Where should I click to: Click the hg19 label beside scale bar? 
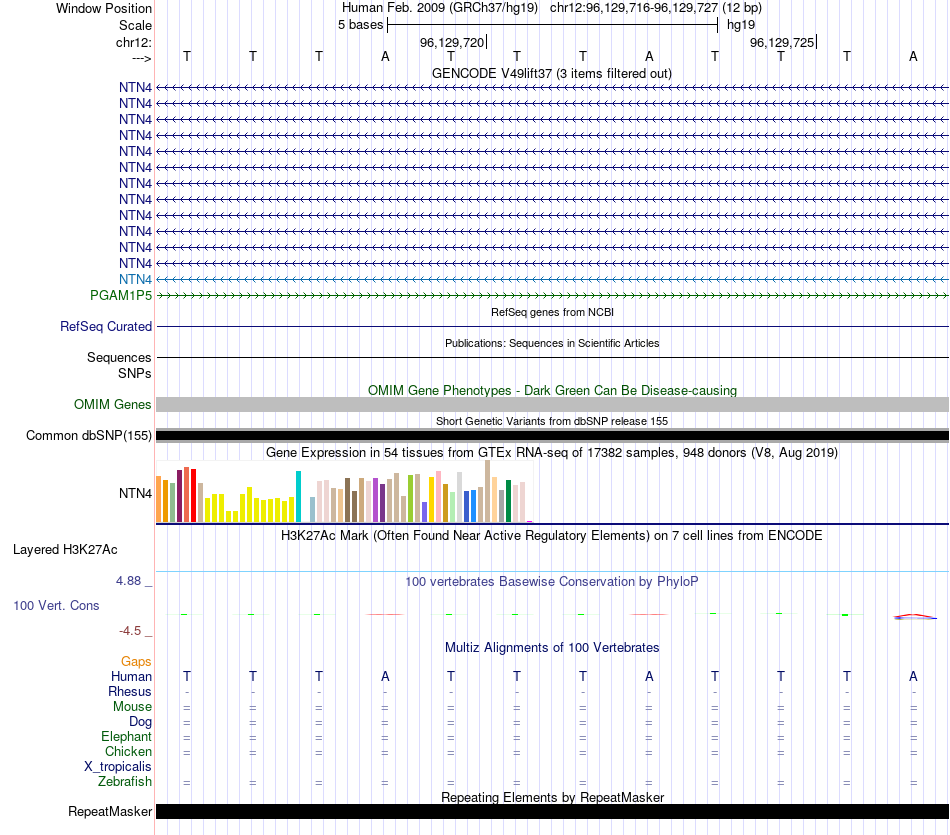(x=741, y=25)
